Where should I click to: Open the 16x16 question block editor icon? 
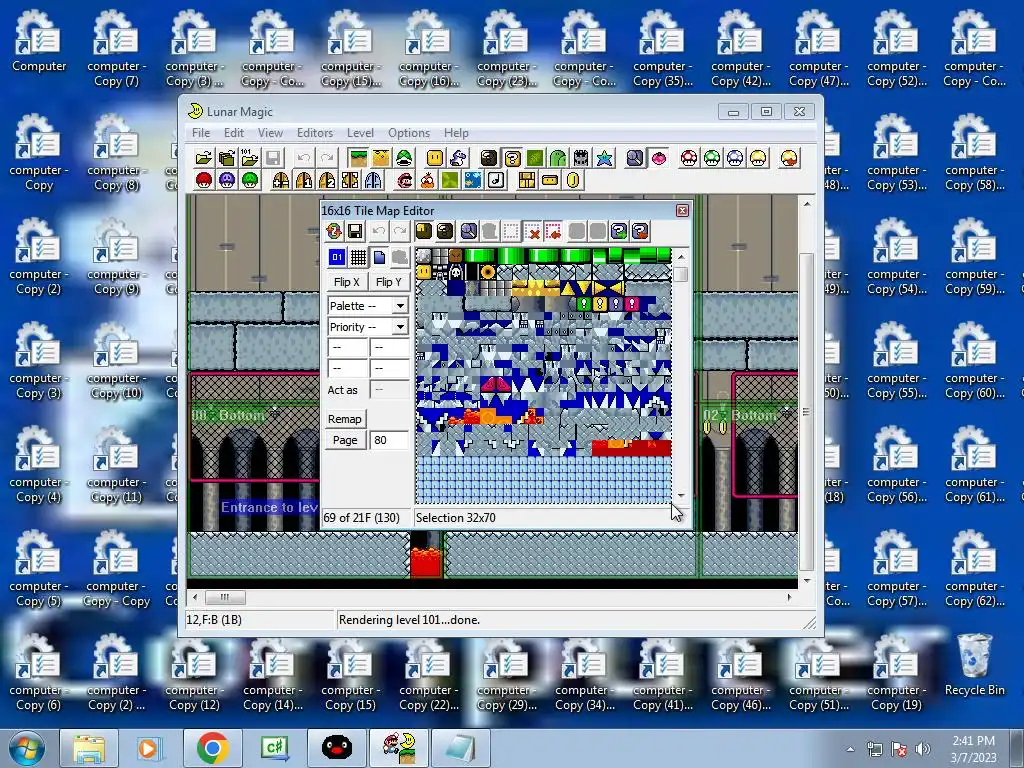(513, 158)
